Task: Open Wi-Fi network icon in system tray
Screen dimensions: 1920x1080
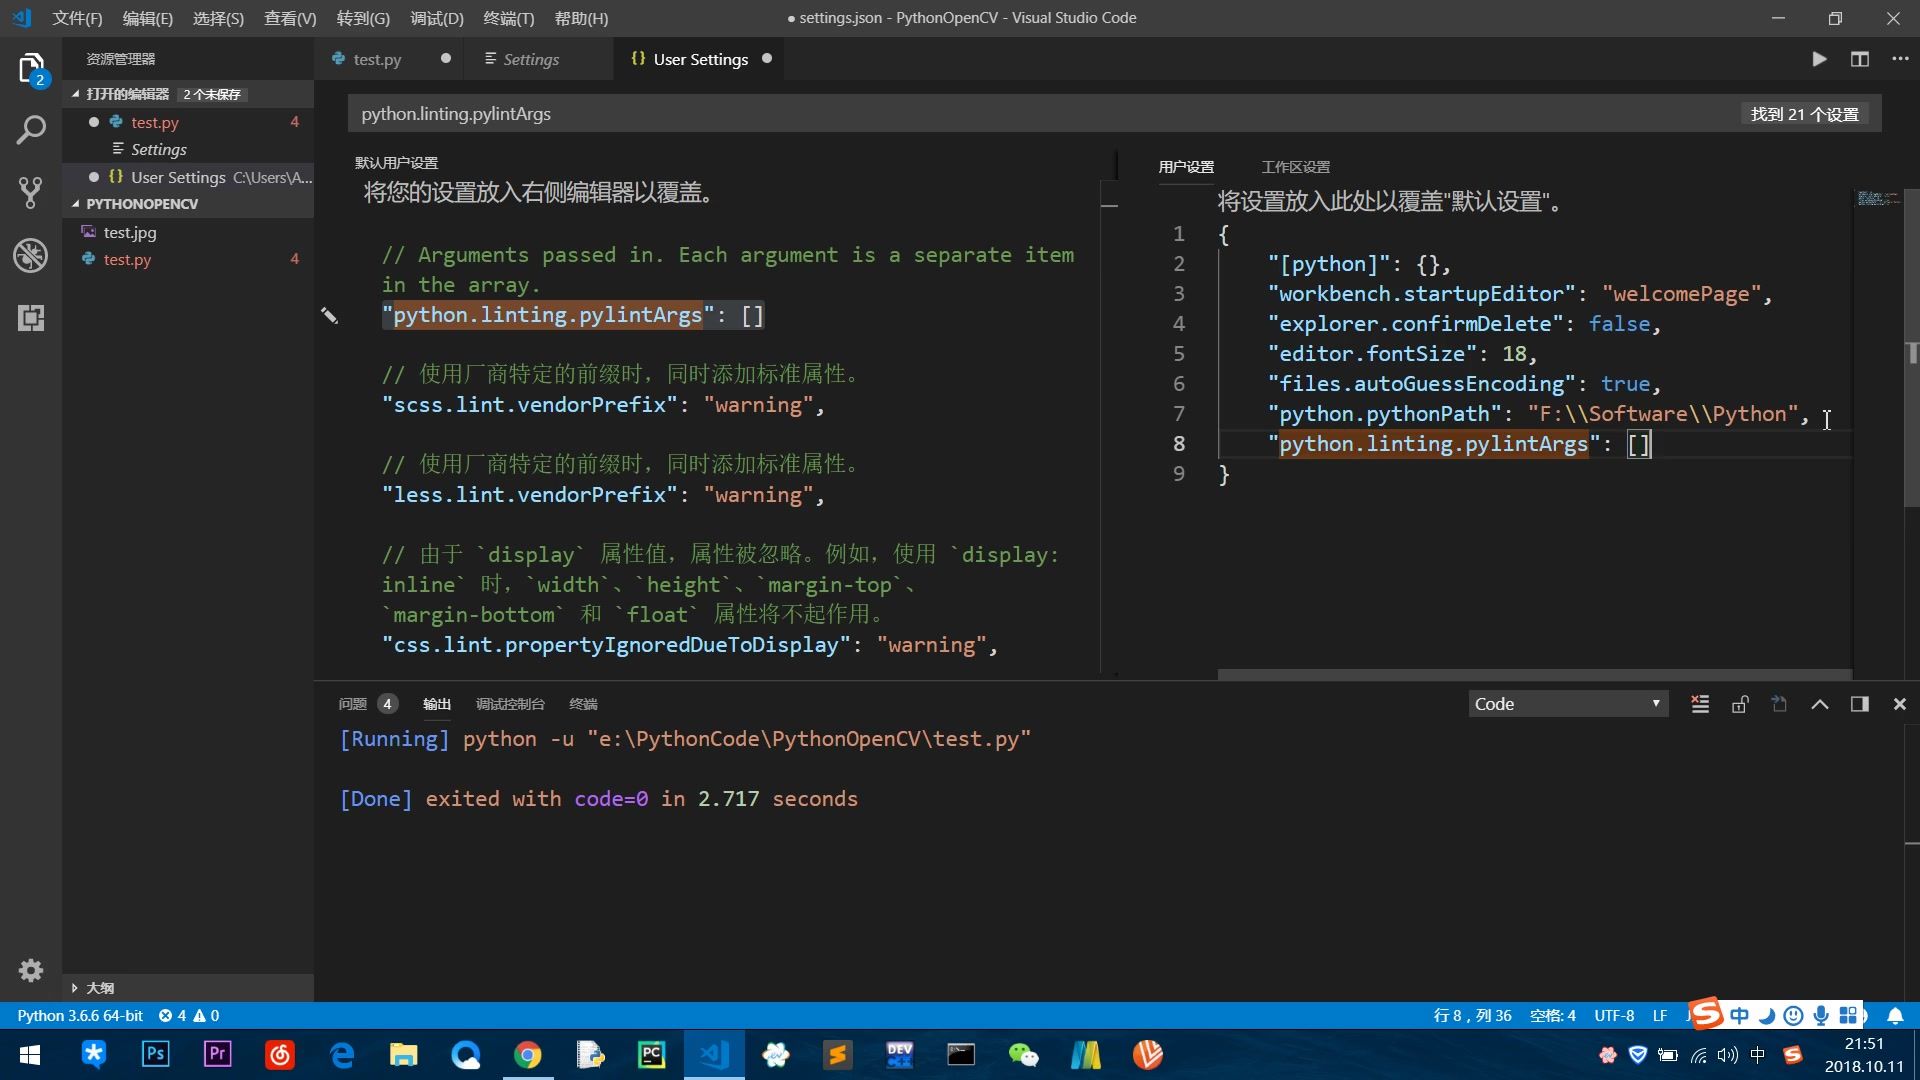Action: pos(1698,1055)
